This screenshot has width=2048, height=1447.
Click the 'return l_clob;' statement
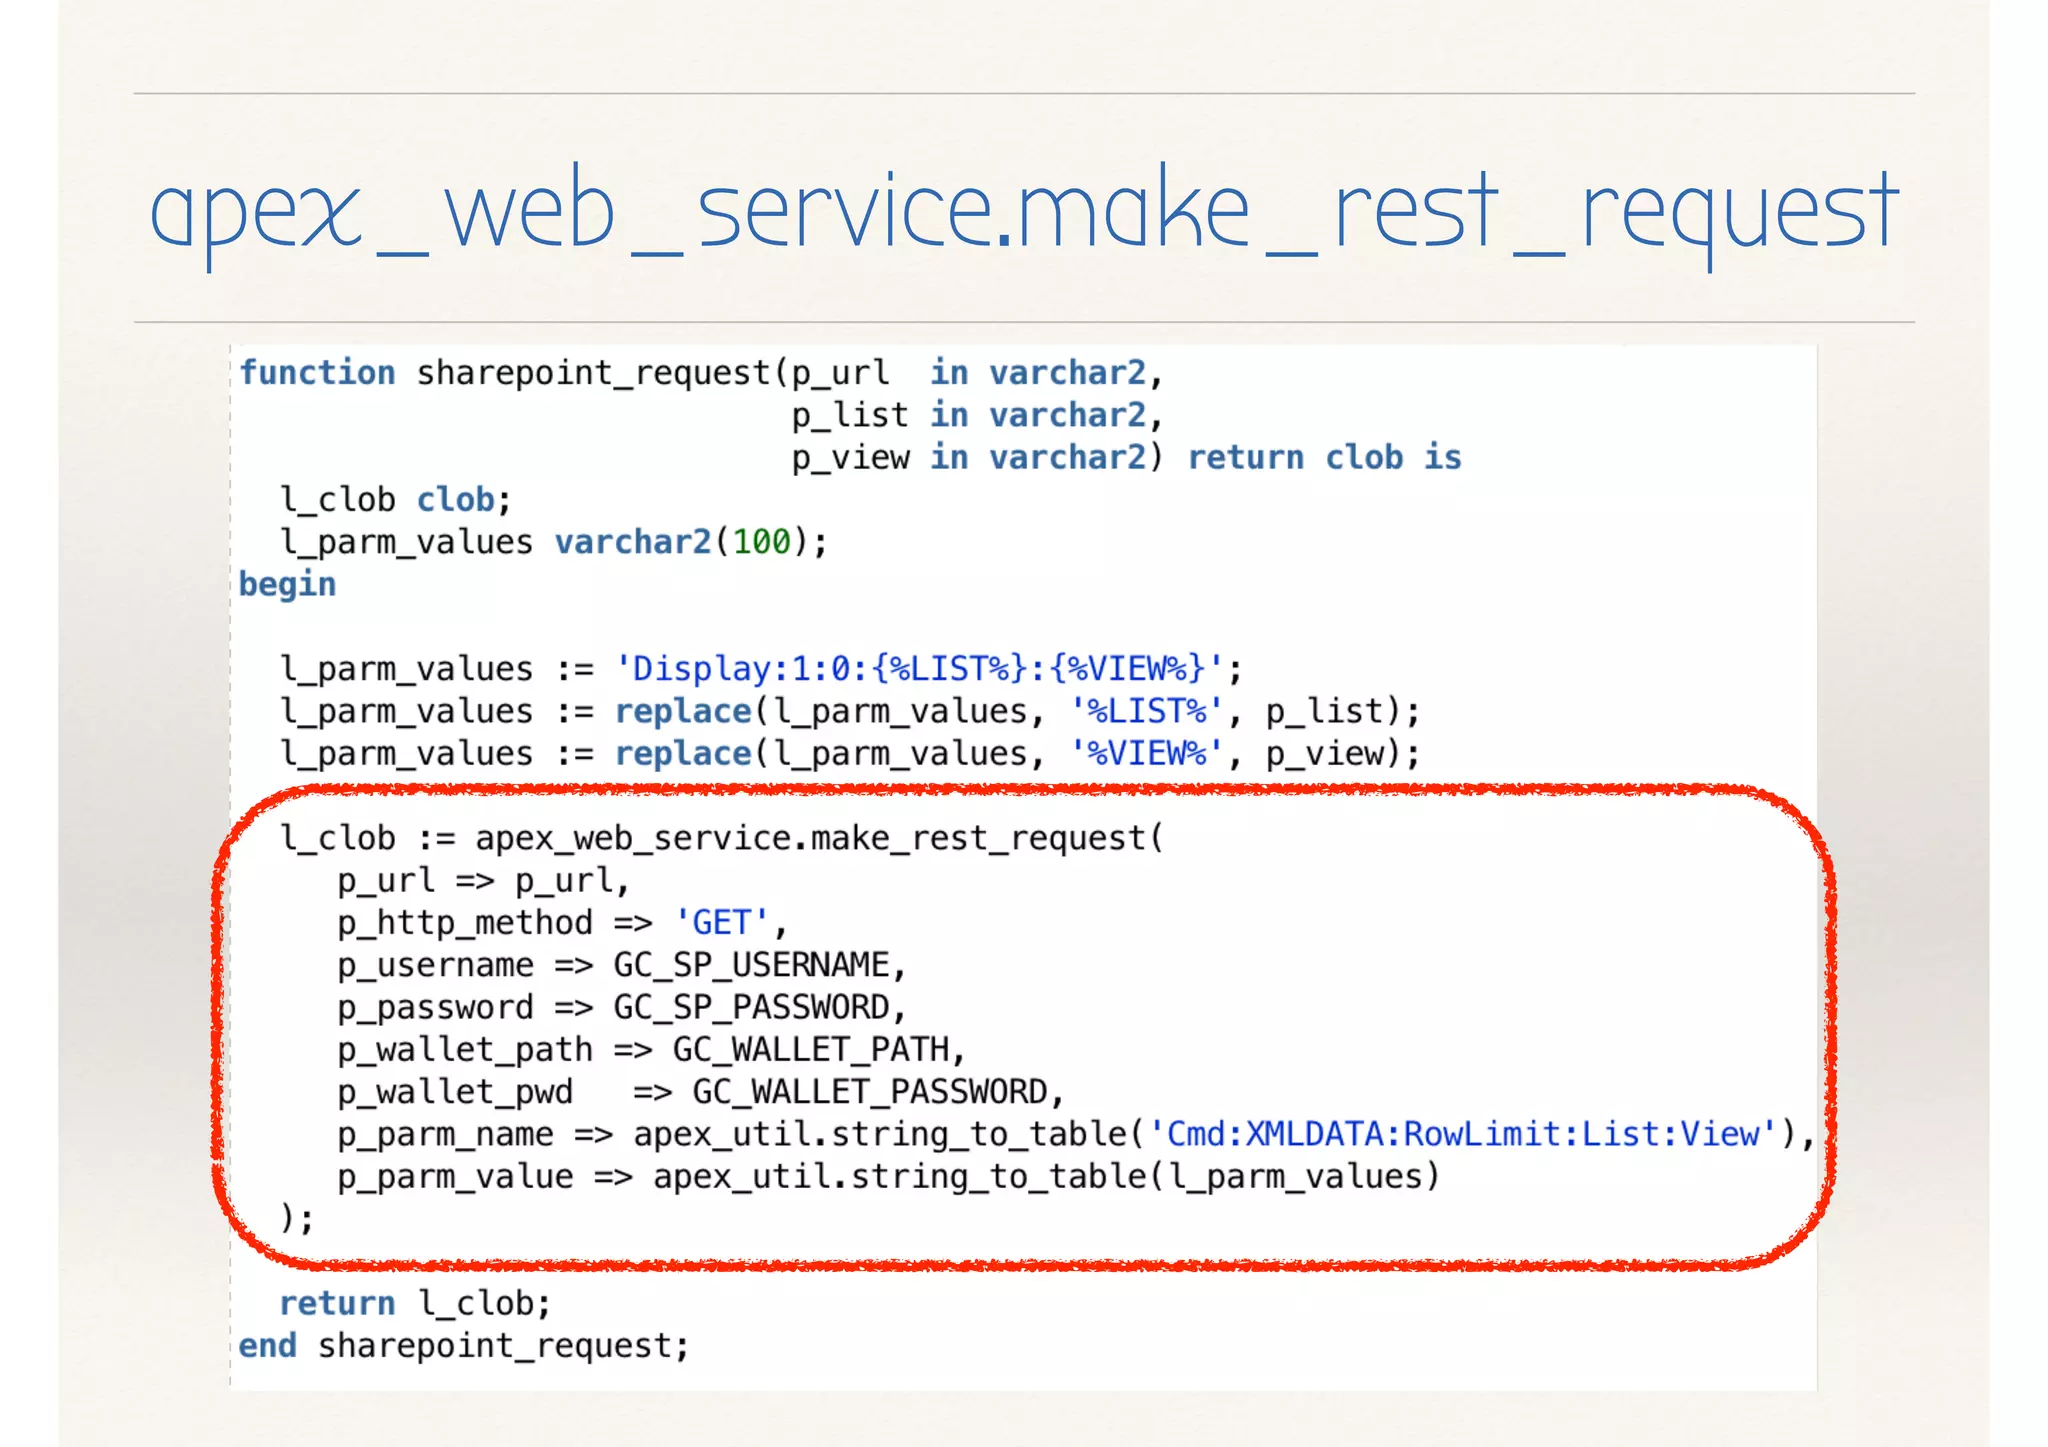(415, 1304)
